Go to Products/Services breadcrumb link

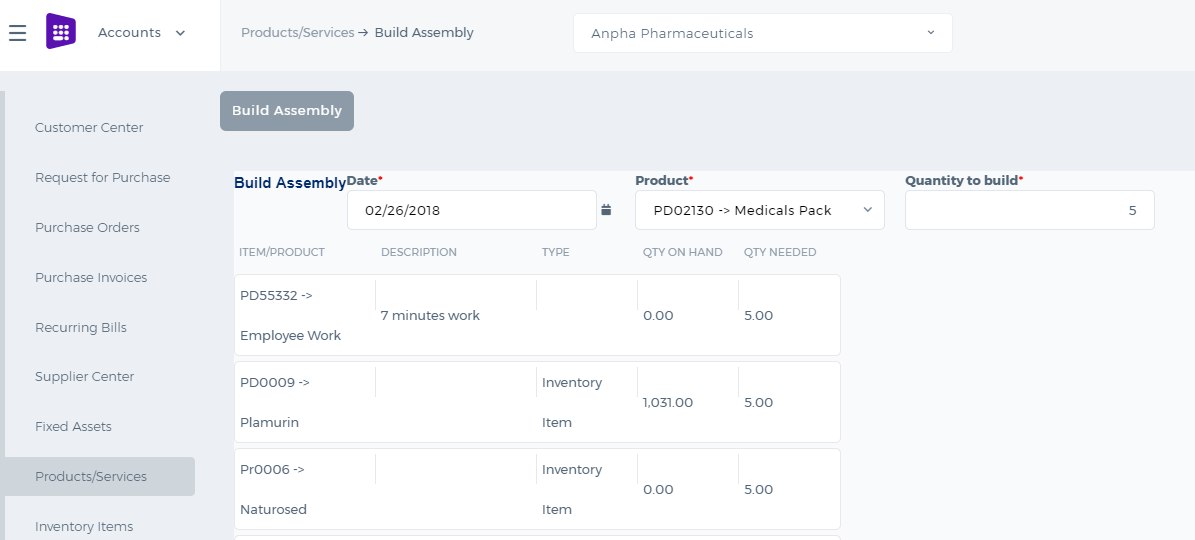coord(297,33)
